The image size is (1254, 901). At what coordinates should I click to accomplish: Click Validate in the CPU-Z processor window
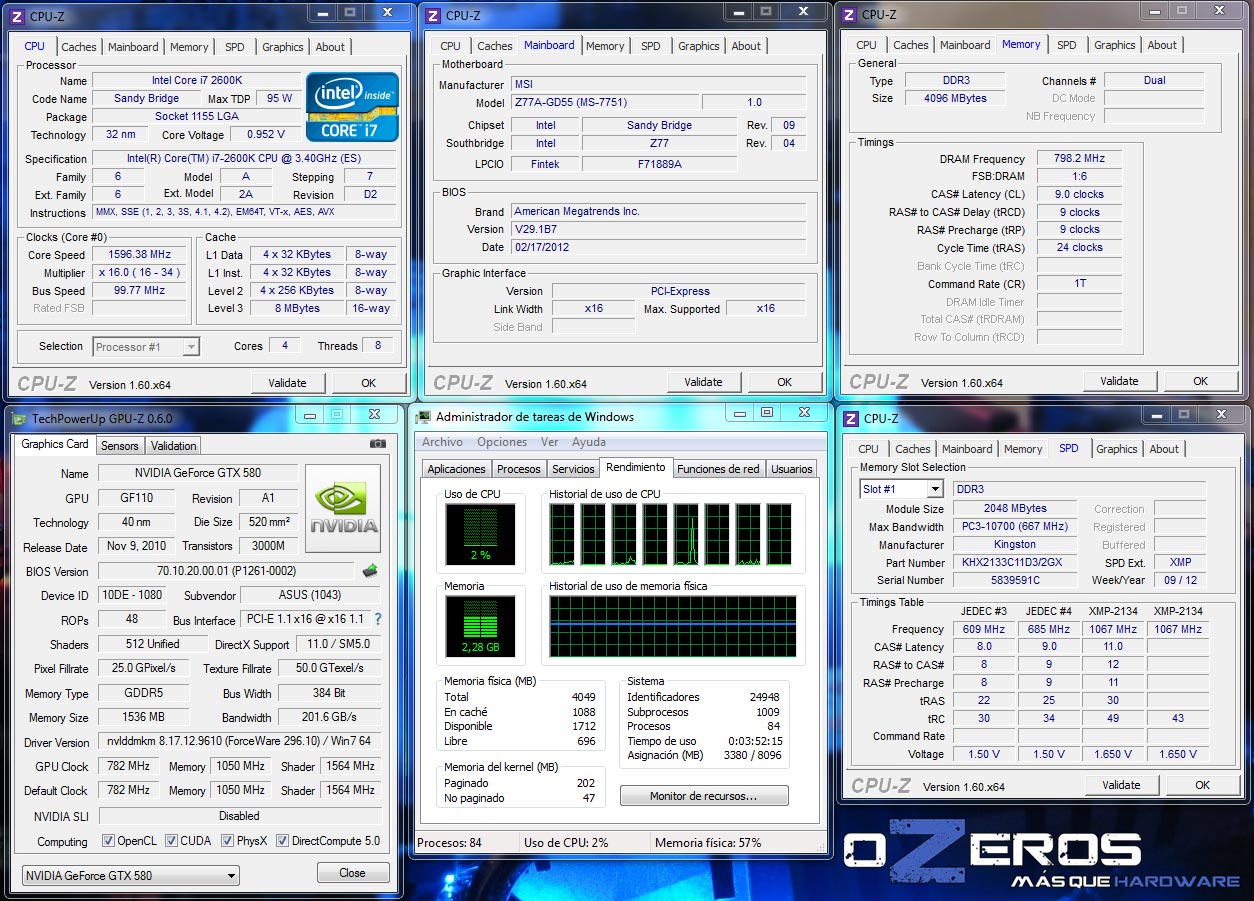tap(287, 383)
